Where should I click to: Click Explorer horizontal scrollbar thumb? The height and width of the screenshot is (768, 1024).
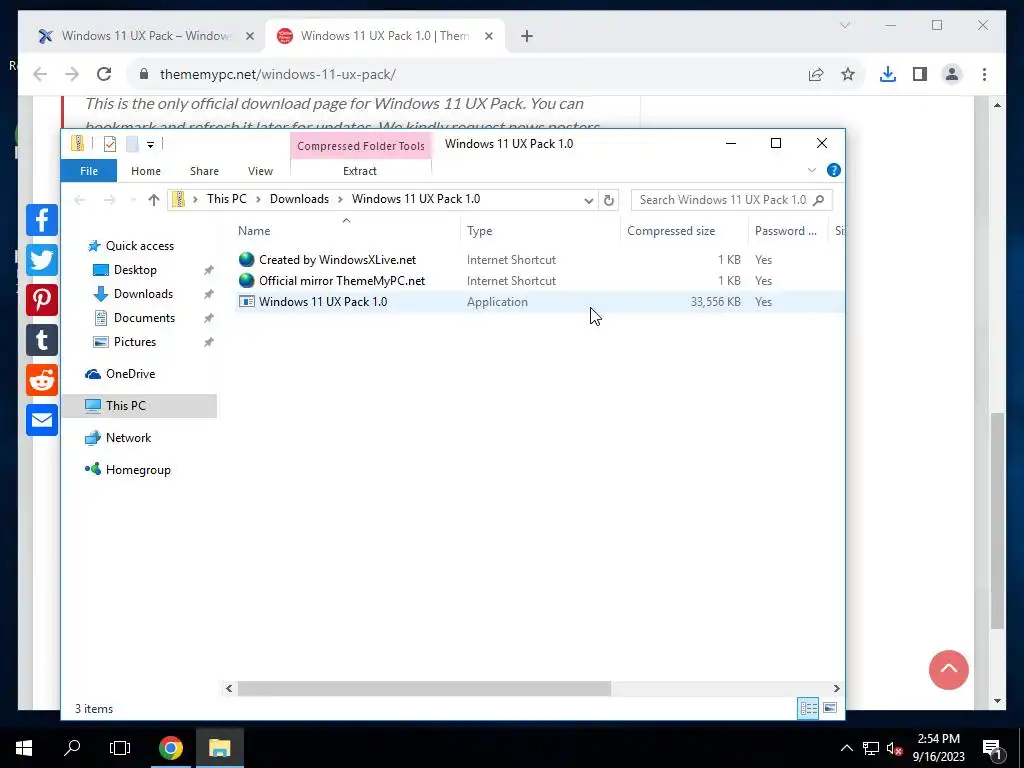click(424, 688)
